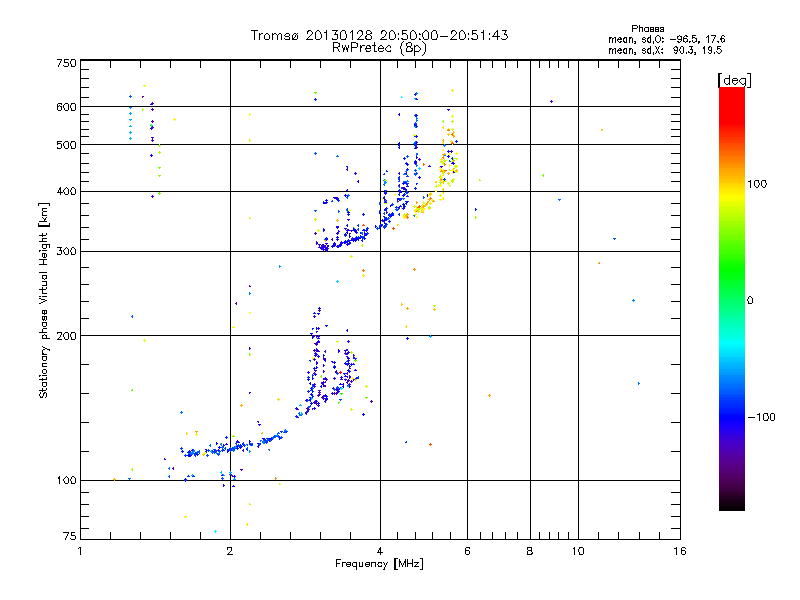The image size is (800, 600).
Task: Click the y-axis label '750'
Action: click(x=67, y=63)
